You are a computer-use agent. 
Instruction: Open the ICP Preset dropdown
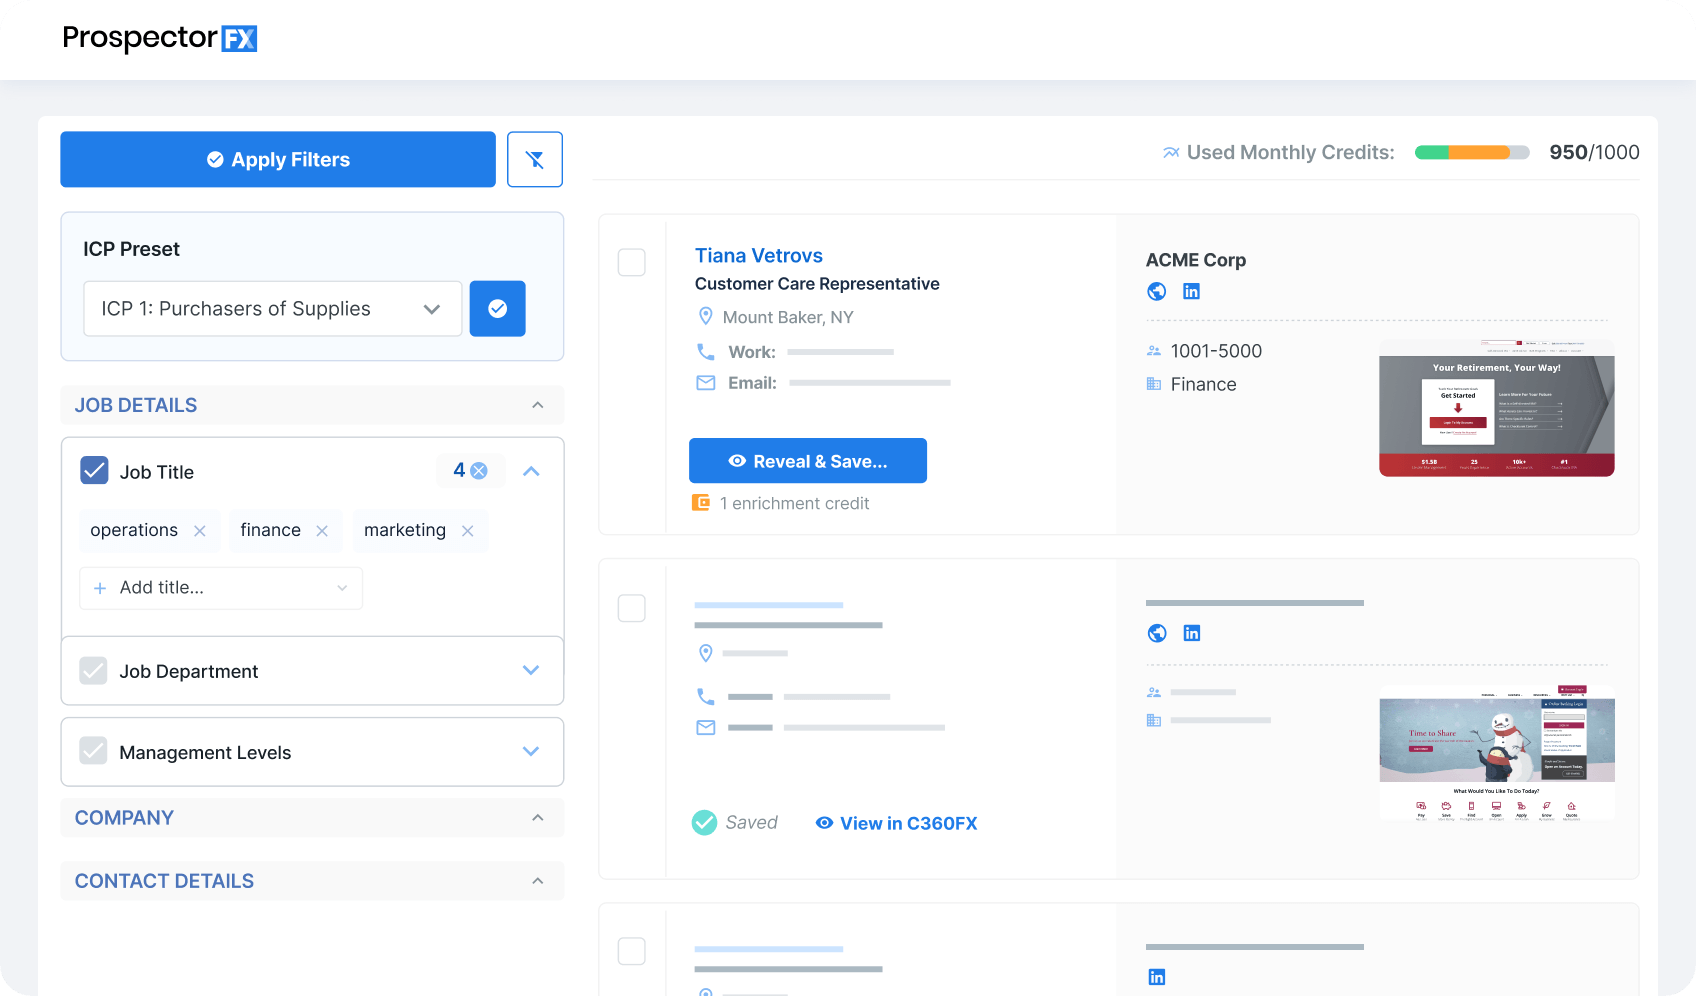(272, 309)
